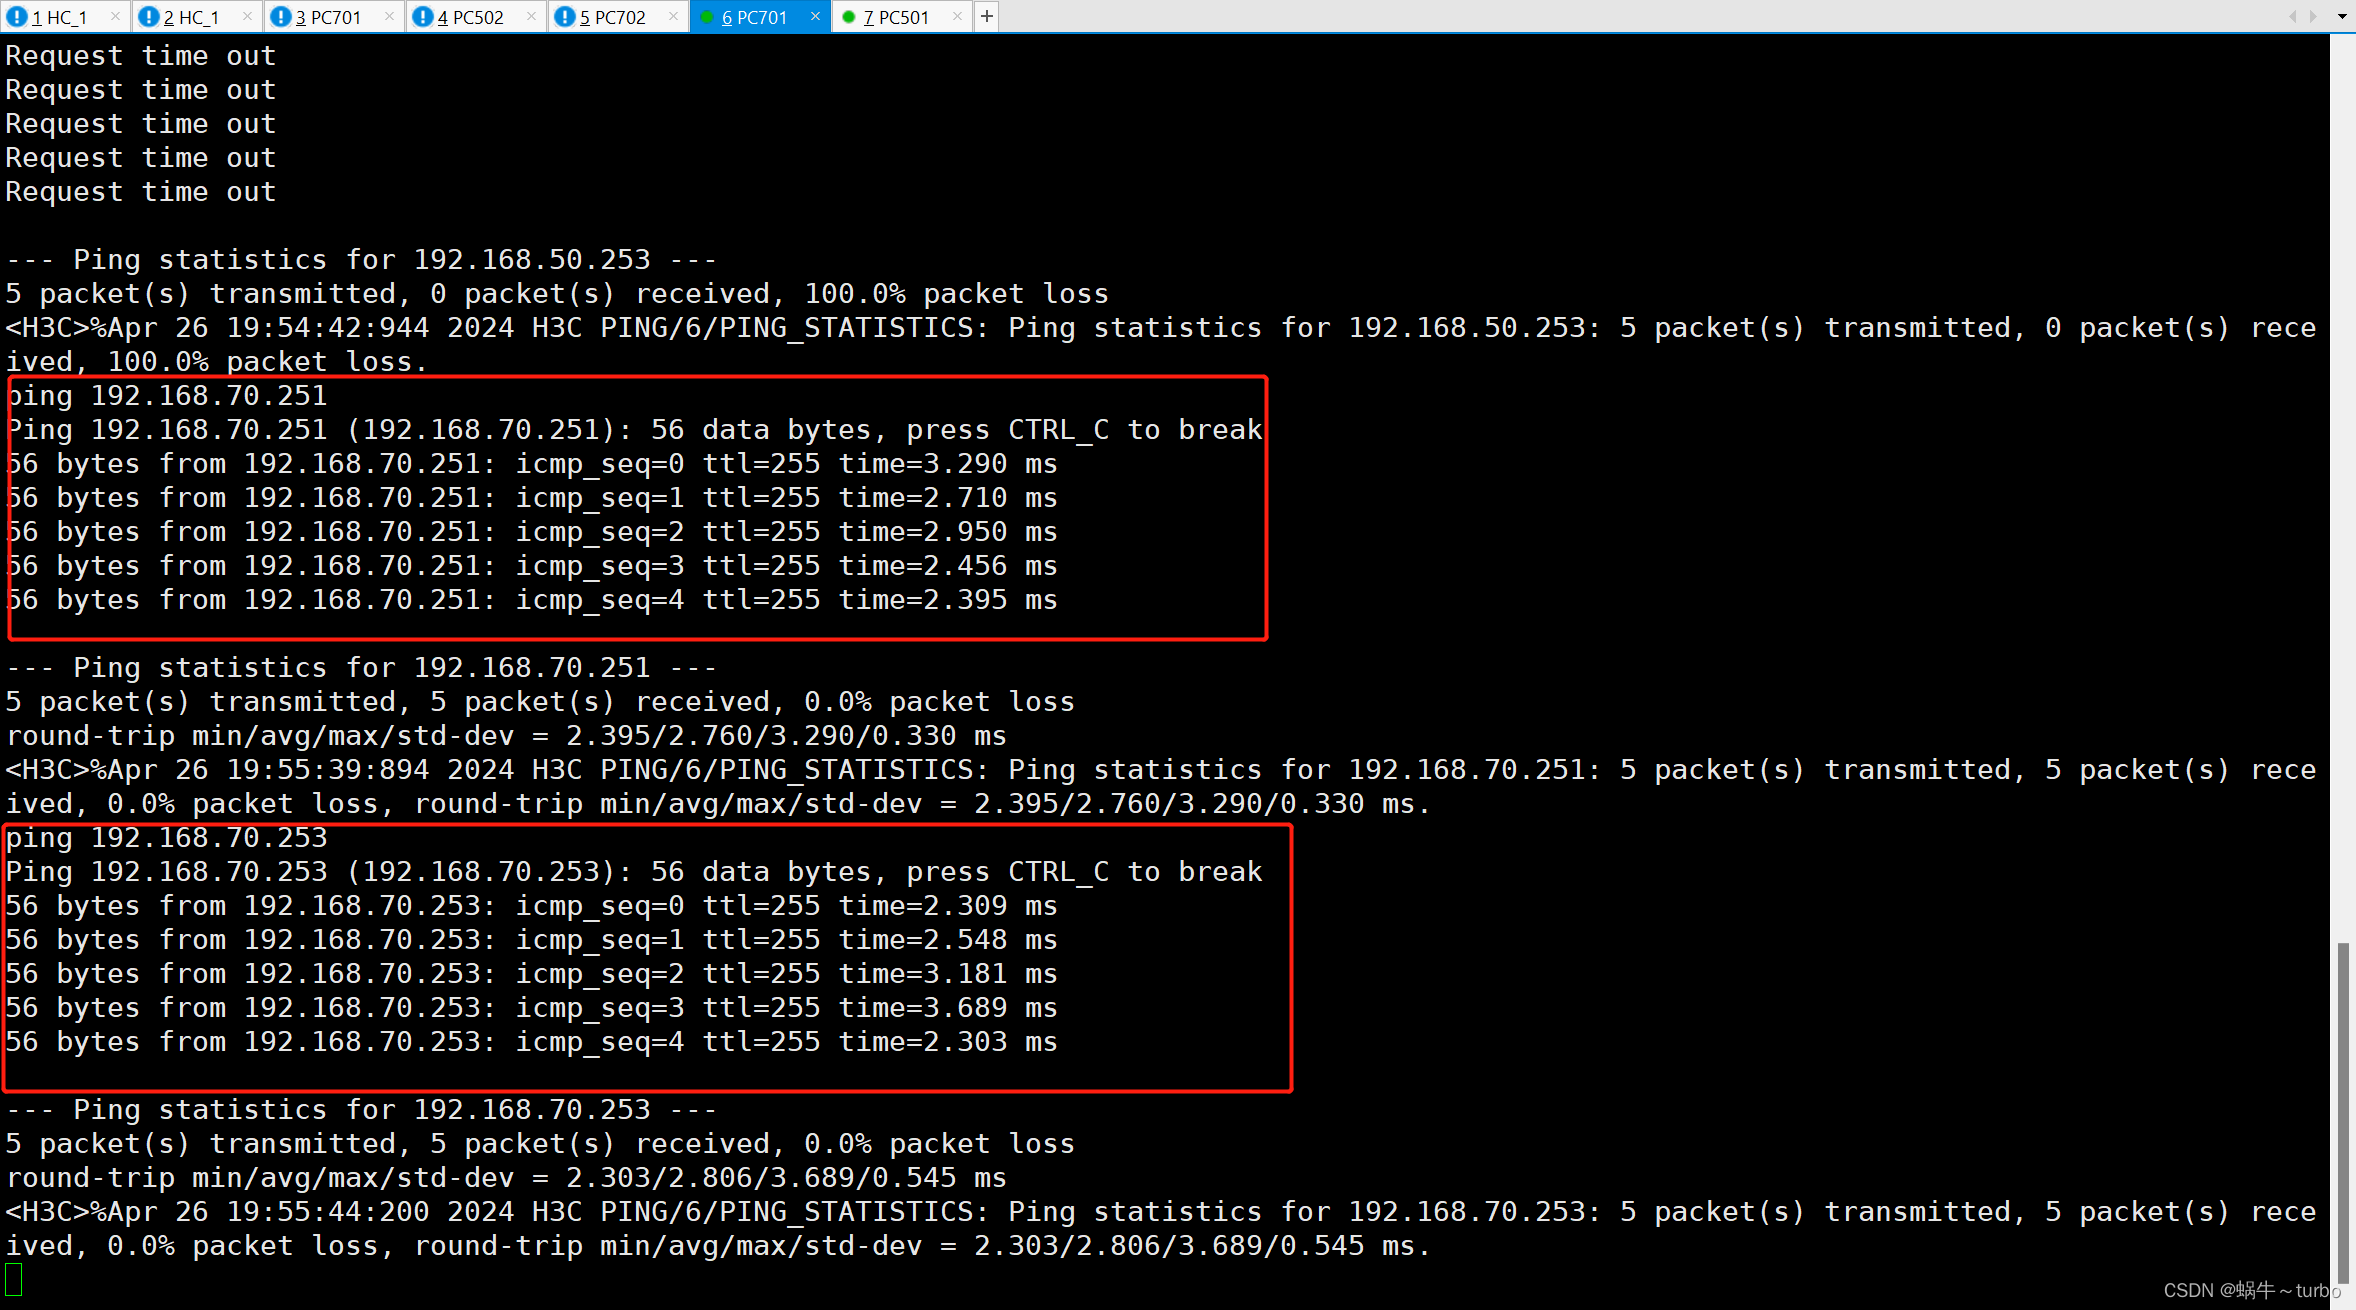This screenshot has width=2356, height=1310.
Task: Click '--- Ping statistics for 192.168.70.251 ---' line
Action: pyautogui.click(x=362, y=668)
